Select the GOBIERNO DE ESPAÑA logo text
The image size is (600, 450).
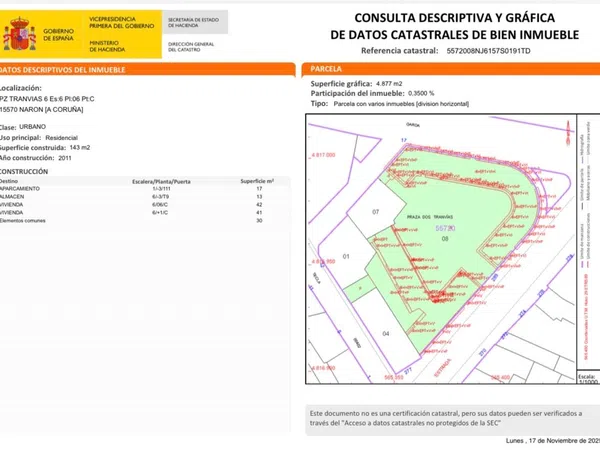pos(58,34)
